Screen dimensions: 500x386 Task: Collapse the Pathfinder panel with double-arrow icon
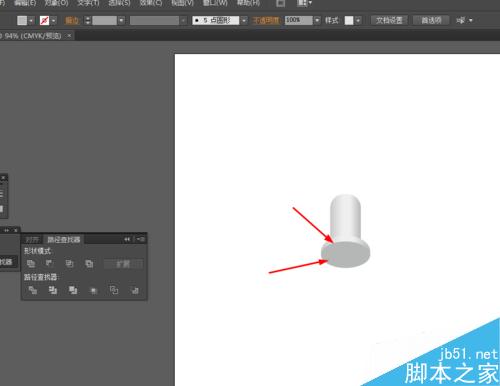point(127,239)
